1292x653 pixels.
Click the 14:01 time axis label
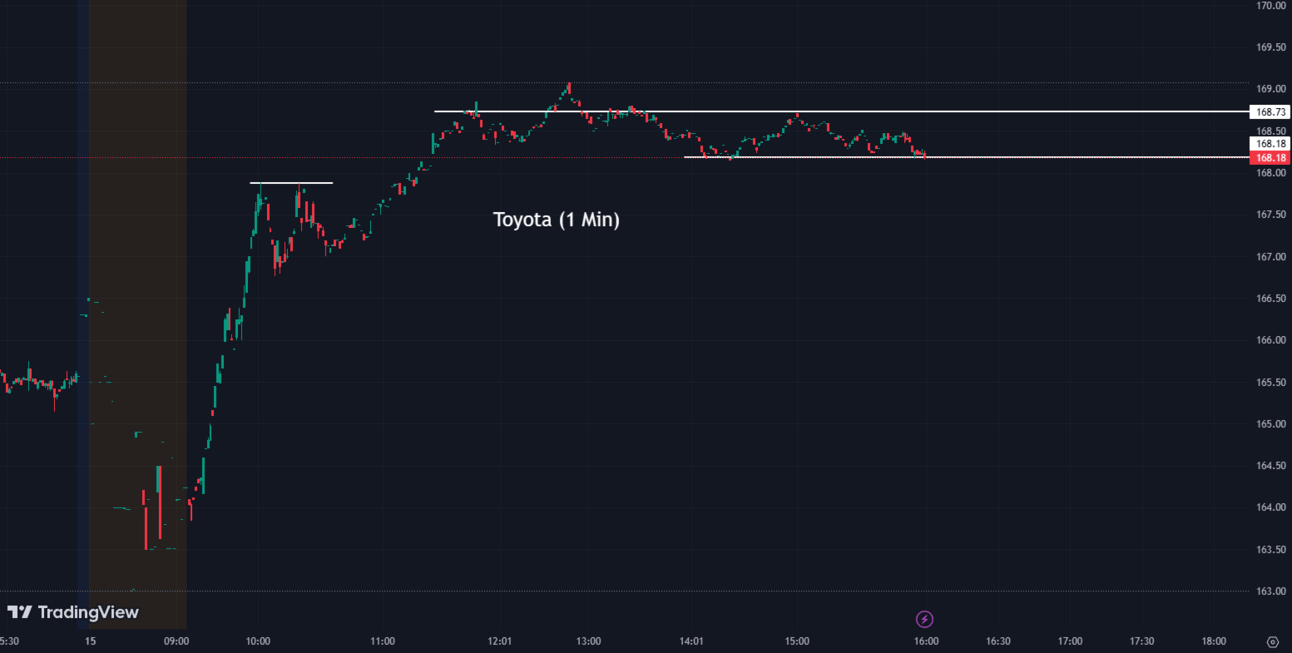click(x=691, y=641)
